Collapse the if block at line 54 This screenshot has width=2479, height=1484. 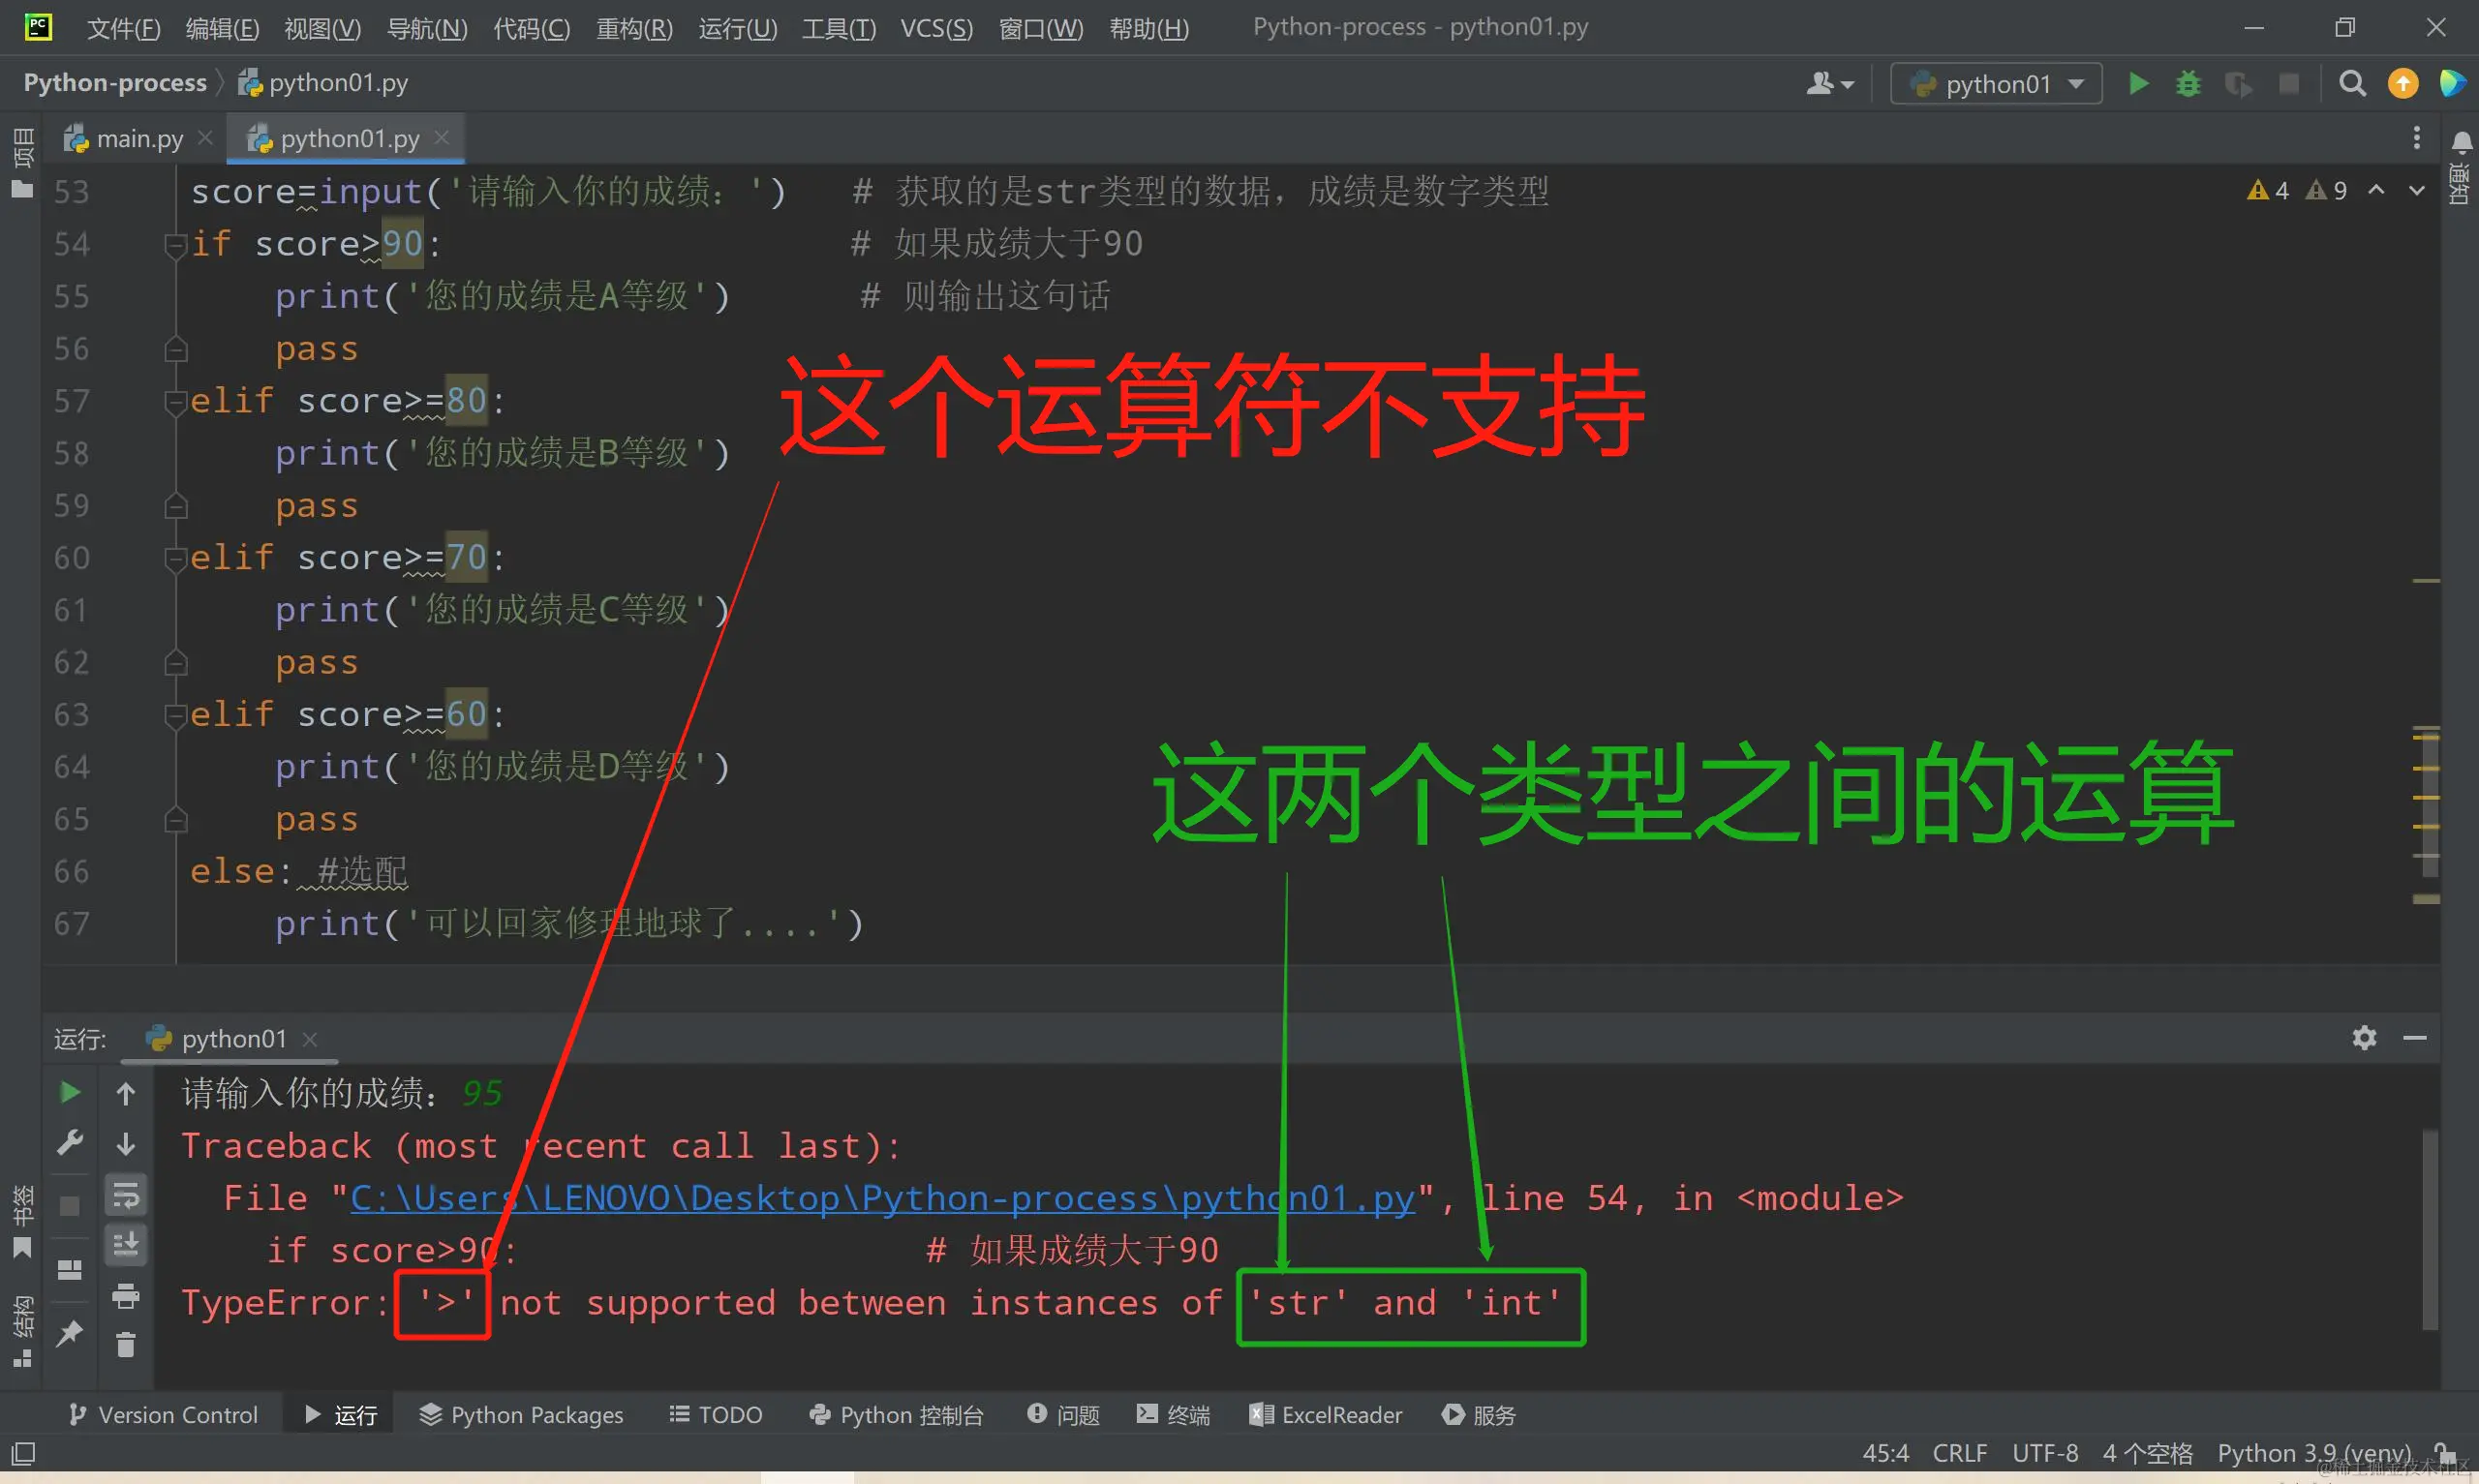[x=175, y=244]
